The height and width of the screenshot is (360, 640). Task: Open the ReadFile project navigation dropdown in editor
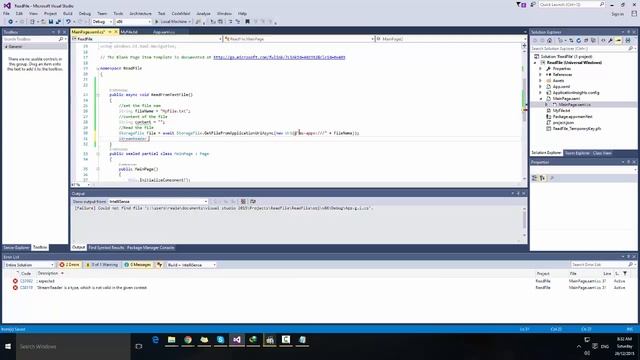point(147,39)
